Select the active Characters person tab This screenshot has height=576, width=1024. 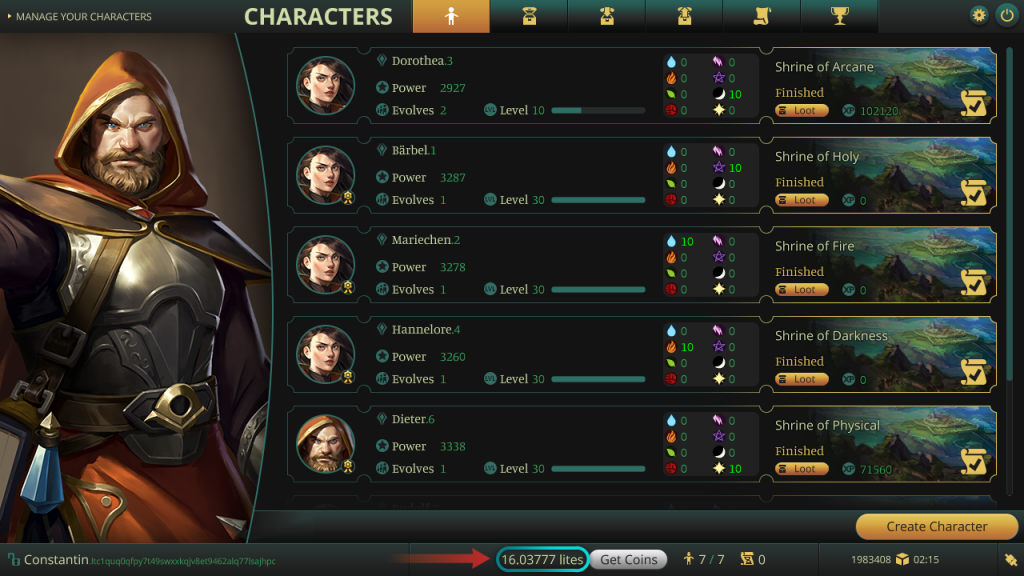[x=451, y=16]
